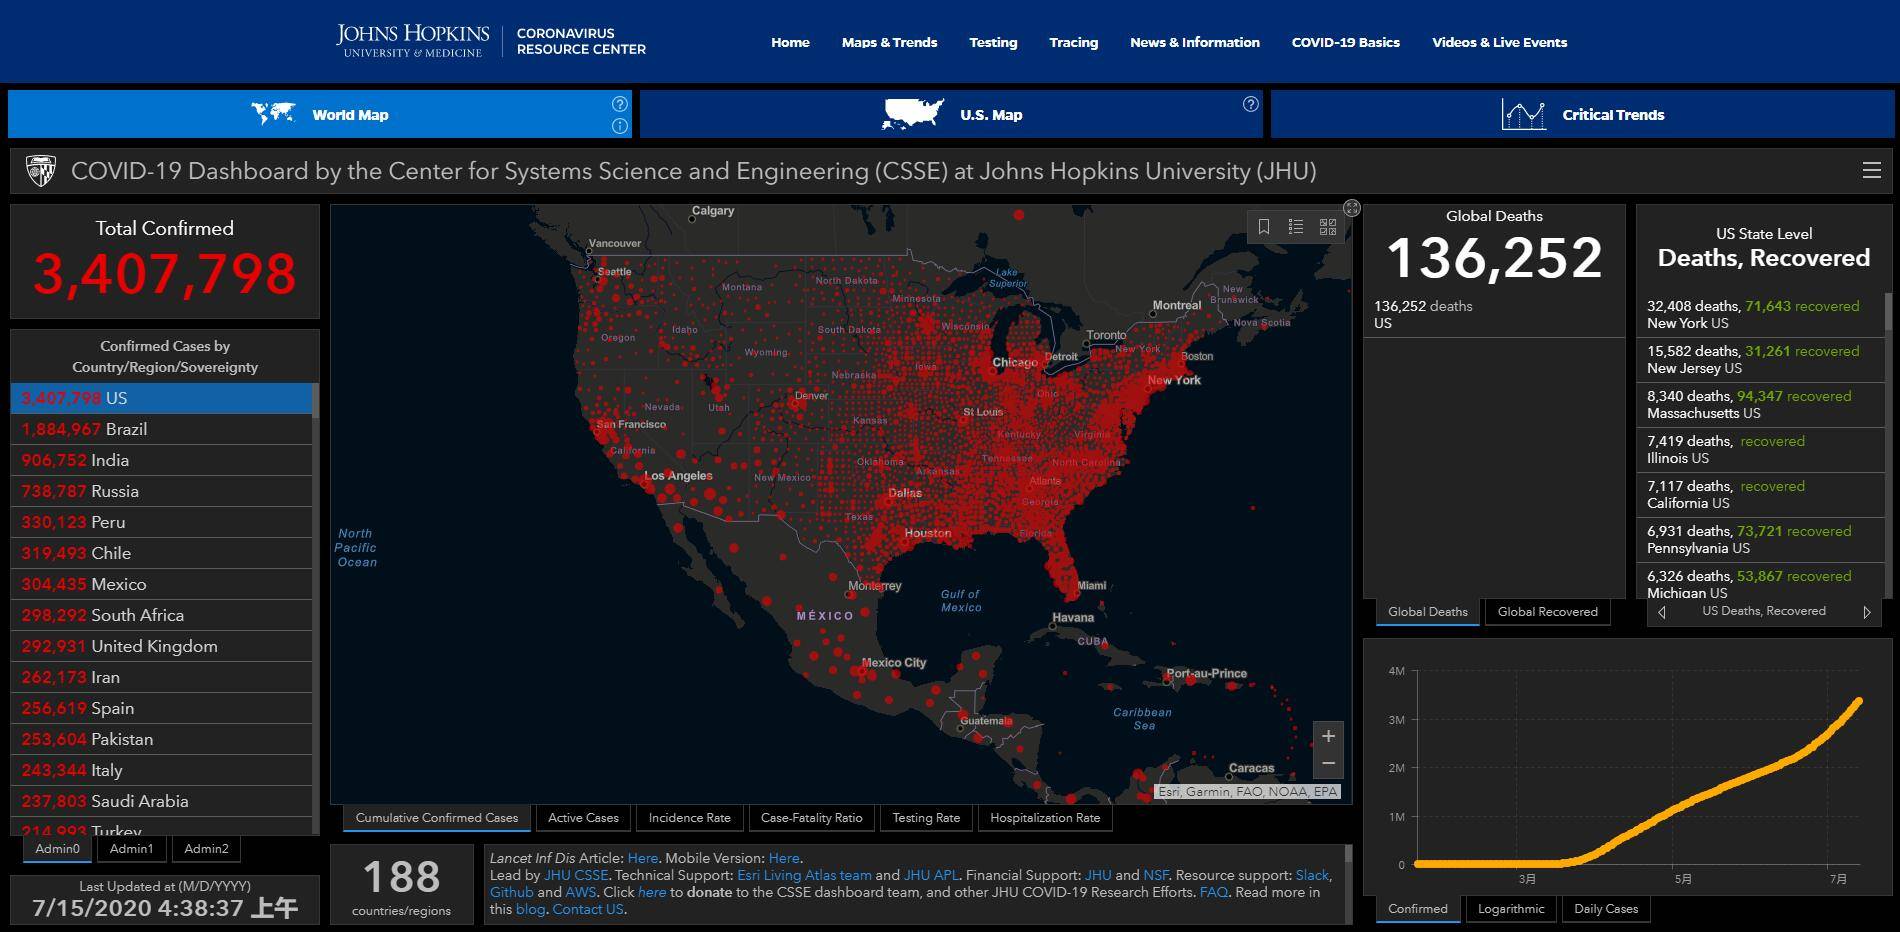Screen dimensions: 1900x932
Task: Select Brazil in the confirmed cases list
Action: click(126, 429)
